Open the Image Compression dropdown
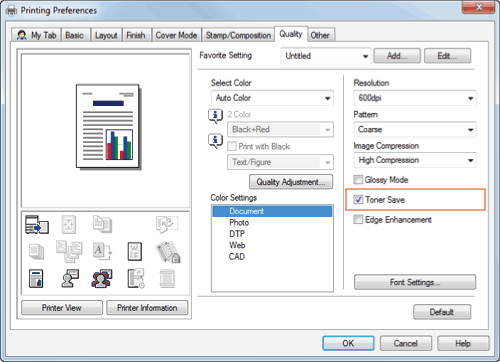The height and width of the screenshot is (362, 500). point(415,160)
